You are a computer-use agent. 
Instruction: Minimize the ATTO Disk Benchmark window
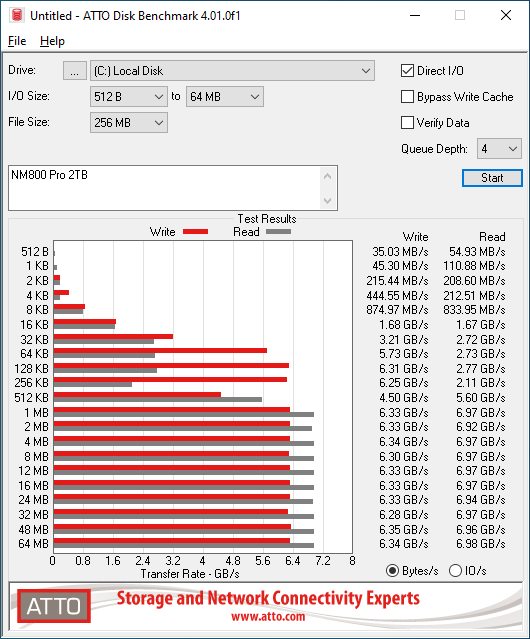click(x=415, y=15)
